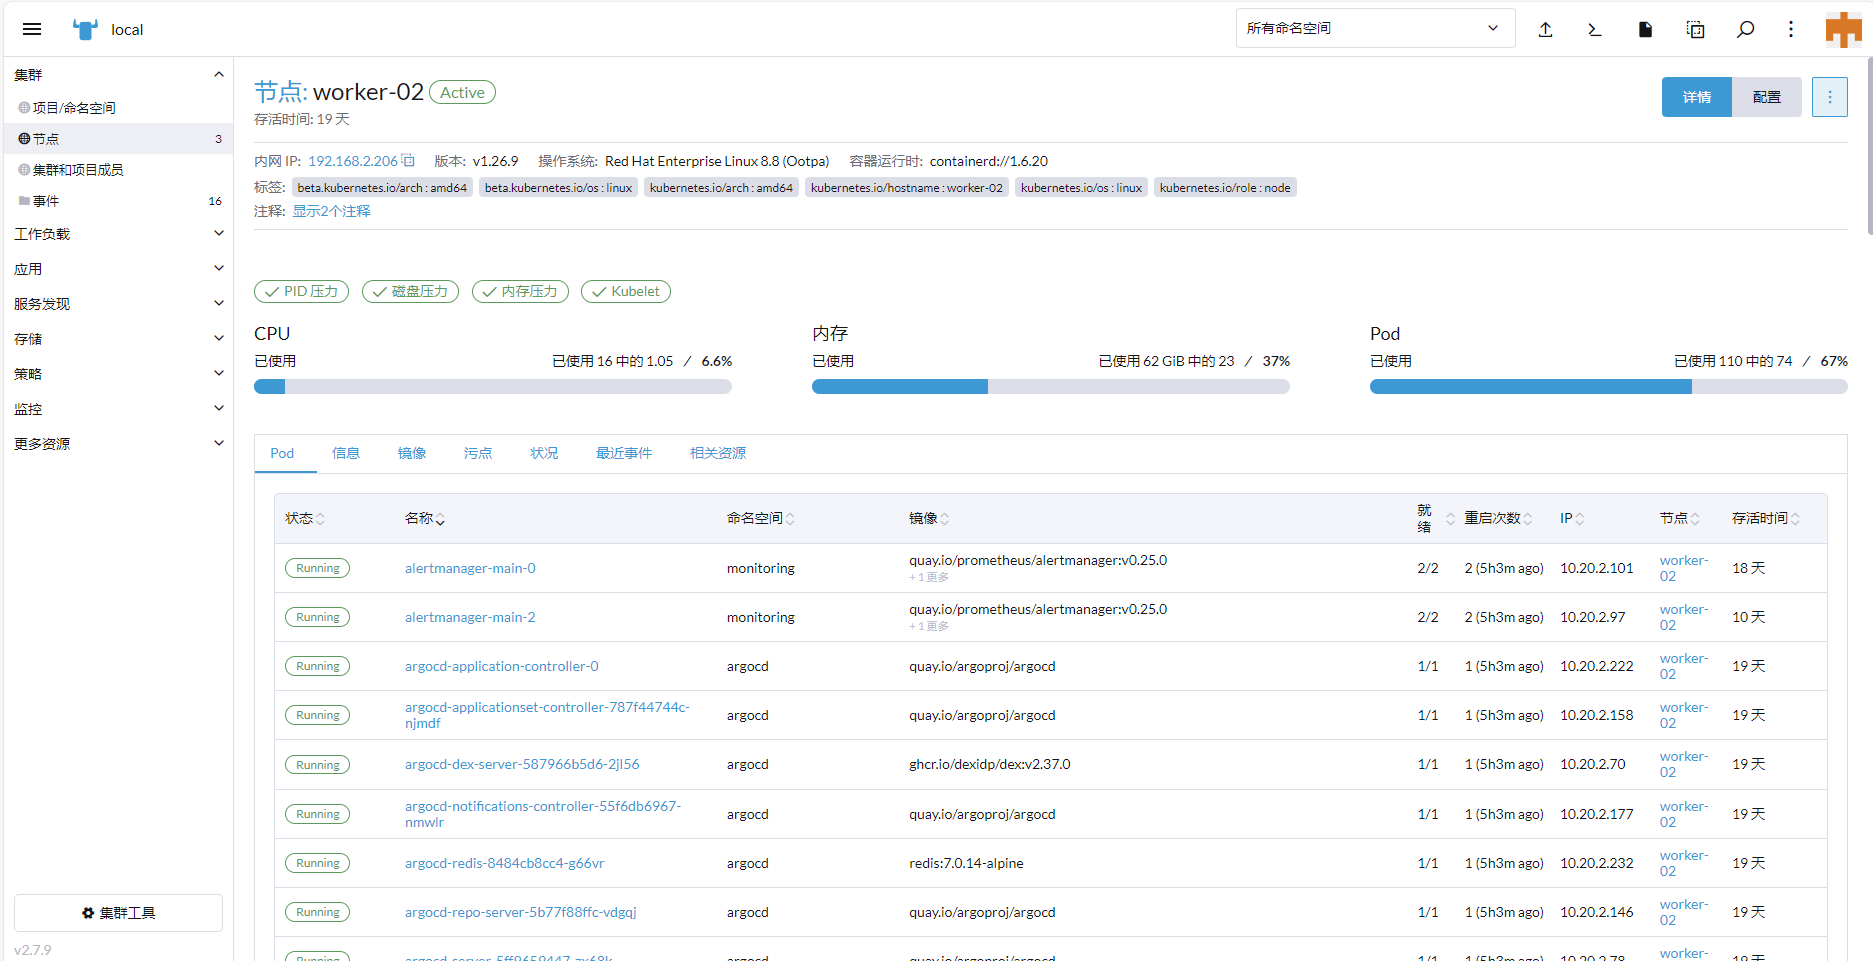This screenshot has height=961, width=1873.
Task: Show the 2 annotations link
Action: pyautogui.click(x=331, y=211)
